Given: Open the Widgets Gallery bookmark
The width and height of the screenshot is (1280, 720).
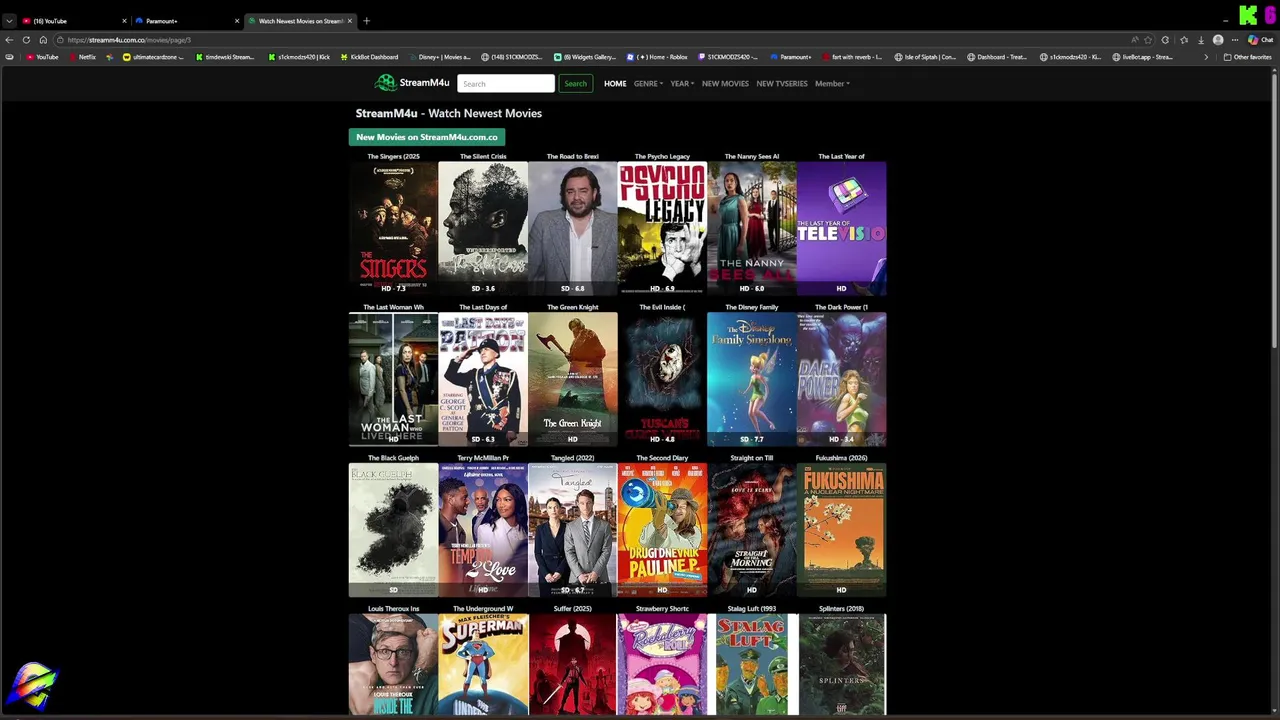Looking at the screenshot, I should pyautogui.click(x=585, y=57).
